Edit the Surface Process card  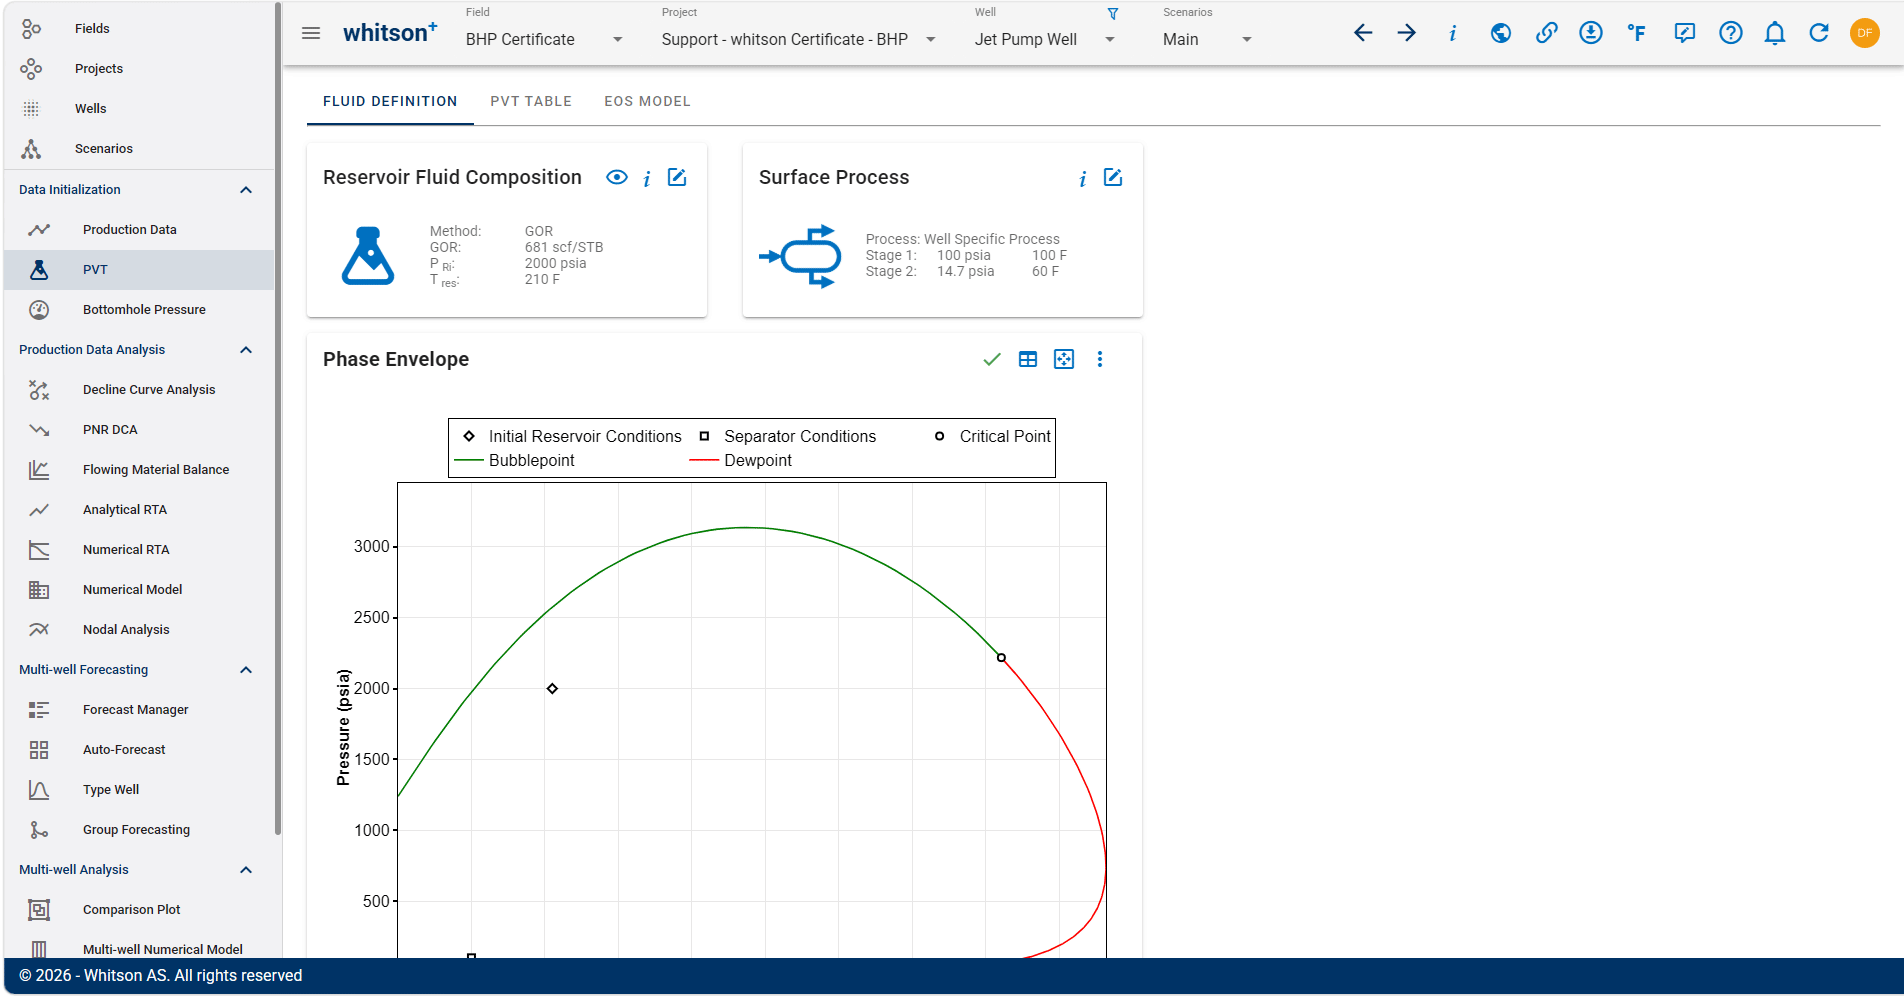[x=1113, y=177]
